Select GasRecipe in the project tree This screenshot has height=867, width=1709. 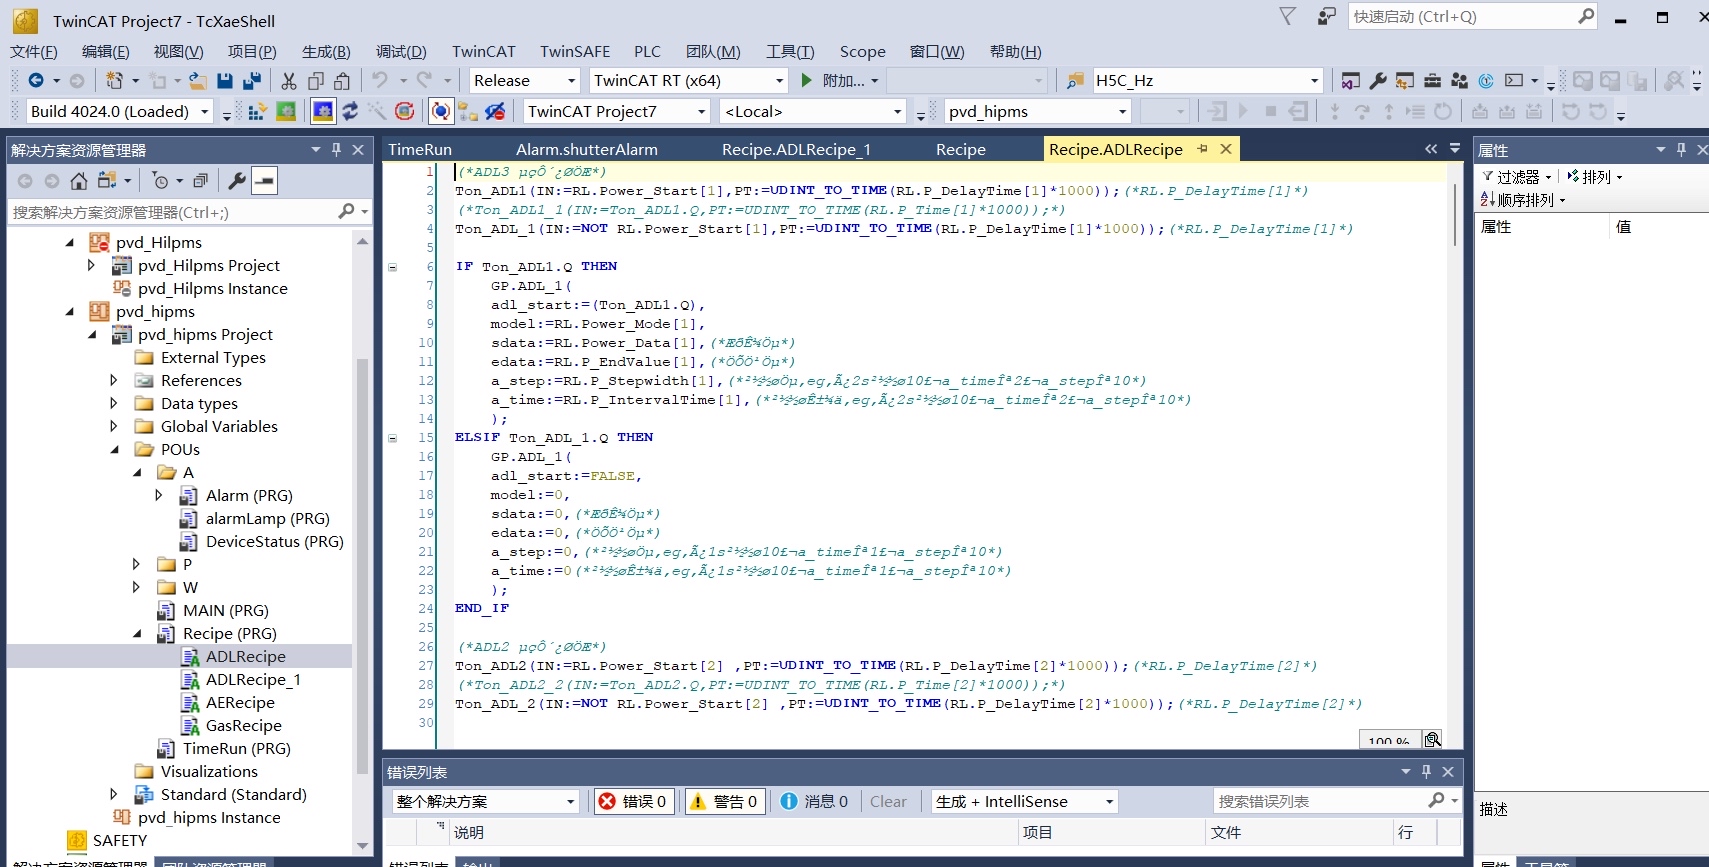coord(243,726)
